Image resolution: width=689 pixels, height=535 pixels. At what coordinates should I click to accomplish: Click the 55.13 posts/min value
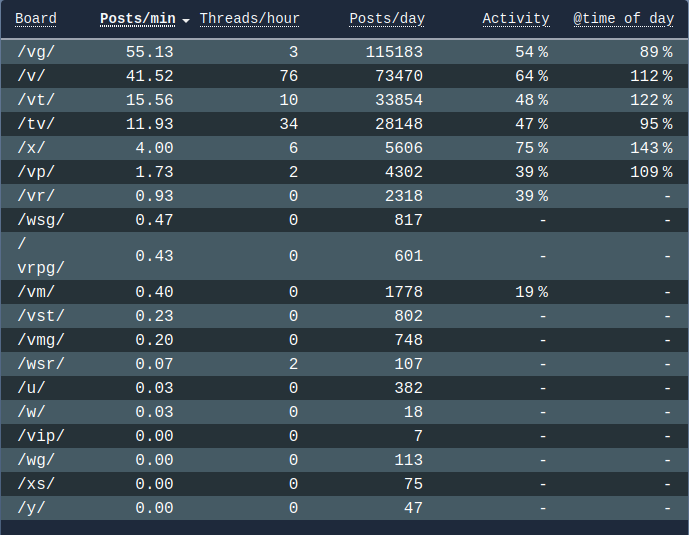click(x=150, y=52)
